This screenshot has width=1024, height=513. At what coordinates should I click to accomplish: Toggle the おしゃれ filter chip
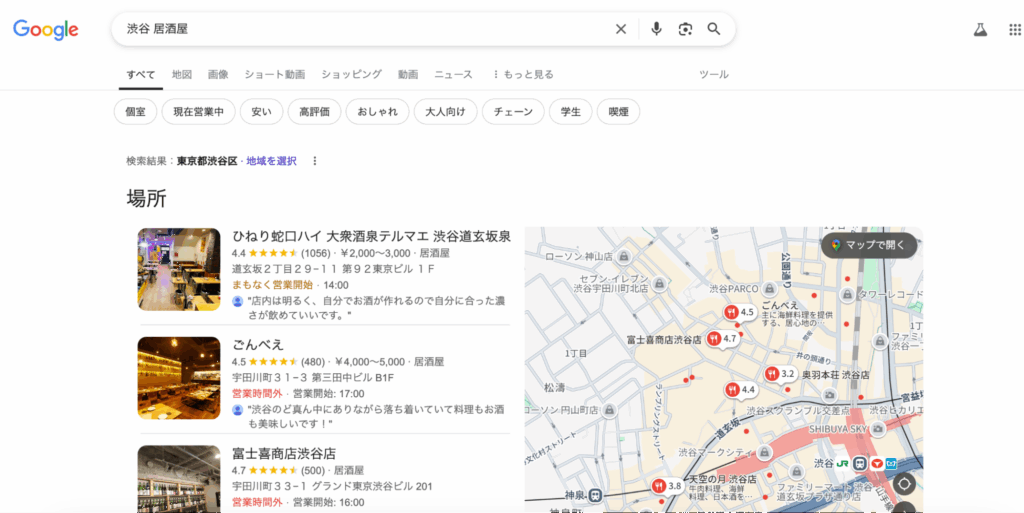click(x=377, y=112)
